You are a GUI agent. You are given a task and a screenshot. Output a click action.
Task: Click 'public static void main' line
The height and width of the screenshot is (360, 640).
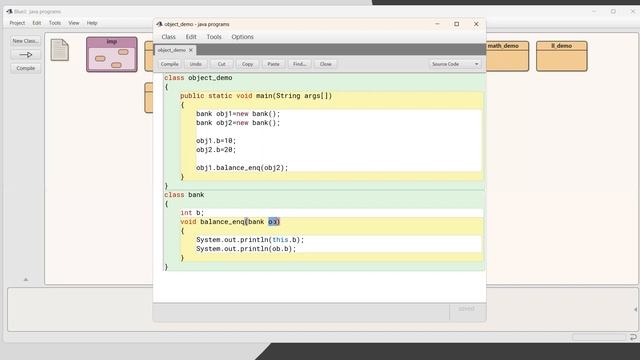[x=256, y=96]
